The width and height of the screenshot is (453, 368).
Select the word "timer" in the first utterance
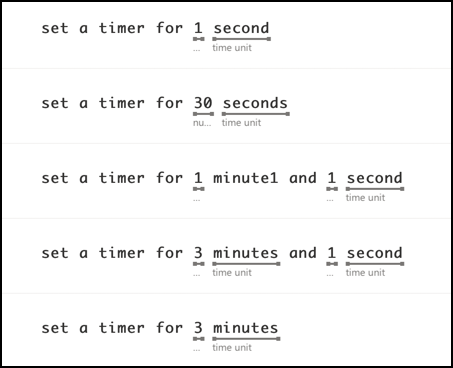122,28
